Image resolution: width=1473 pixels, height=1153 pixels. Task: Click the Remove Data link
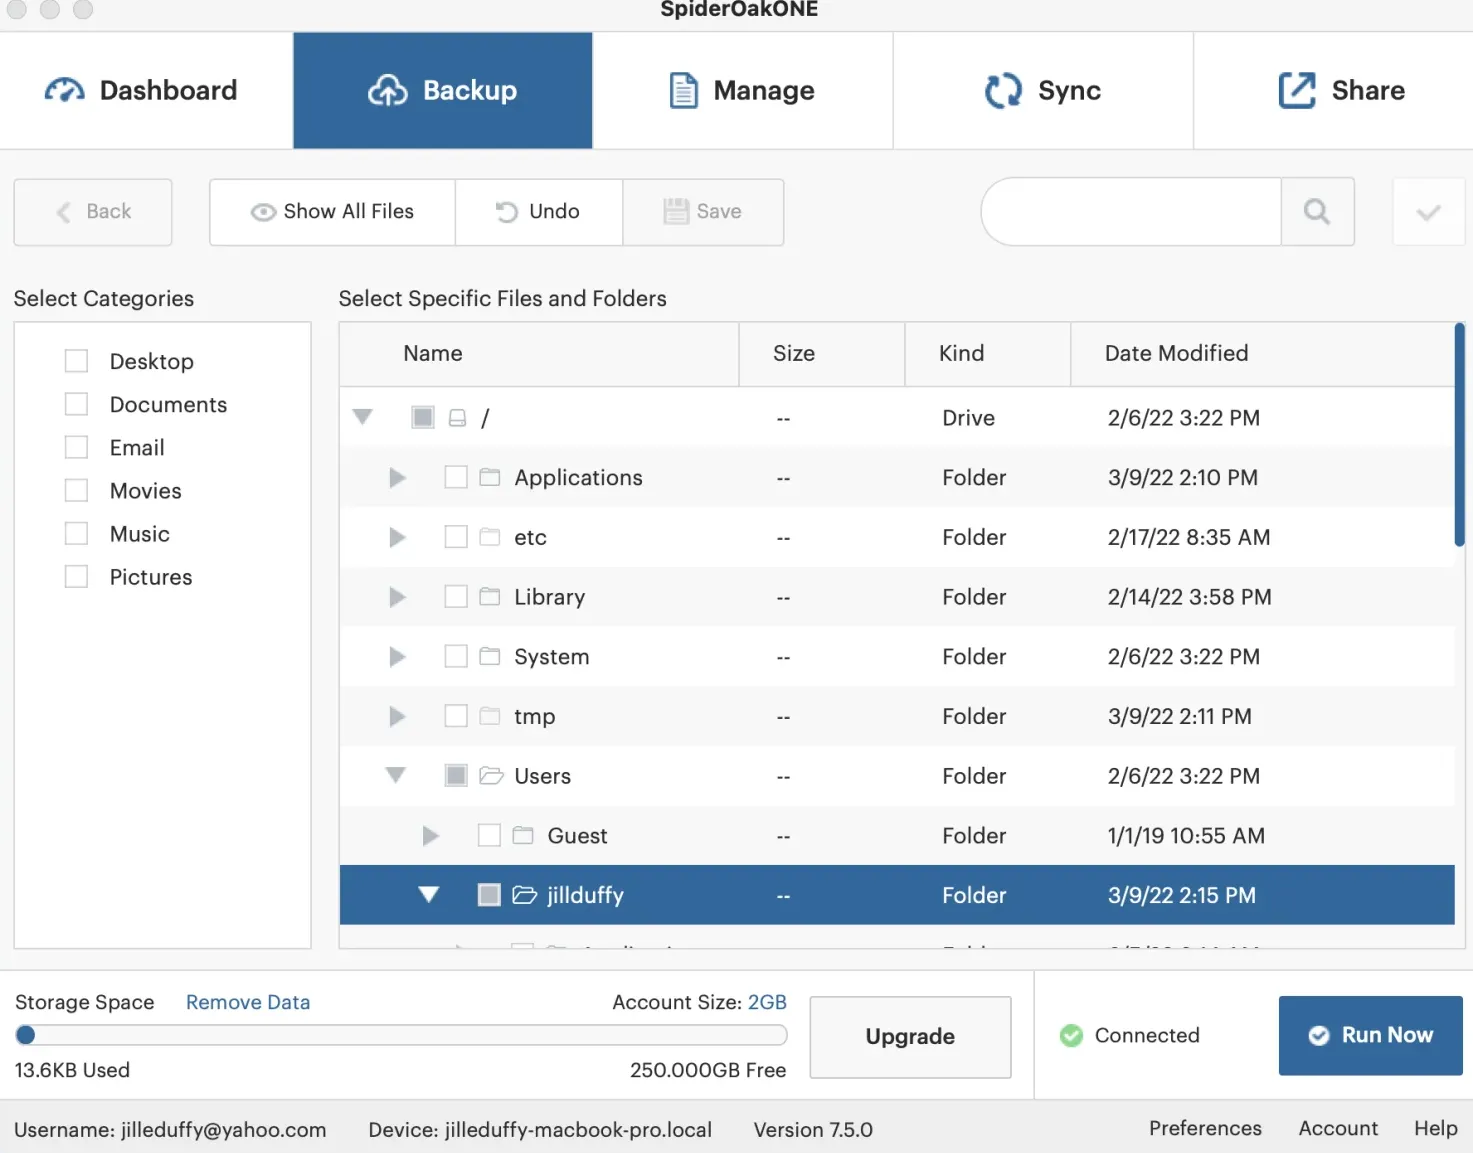coord(248,1002)
